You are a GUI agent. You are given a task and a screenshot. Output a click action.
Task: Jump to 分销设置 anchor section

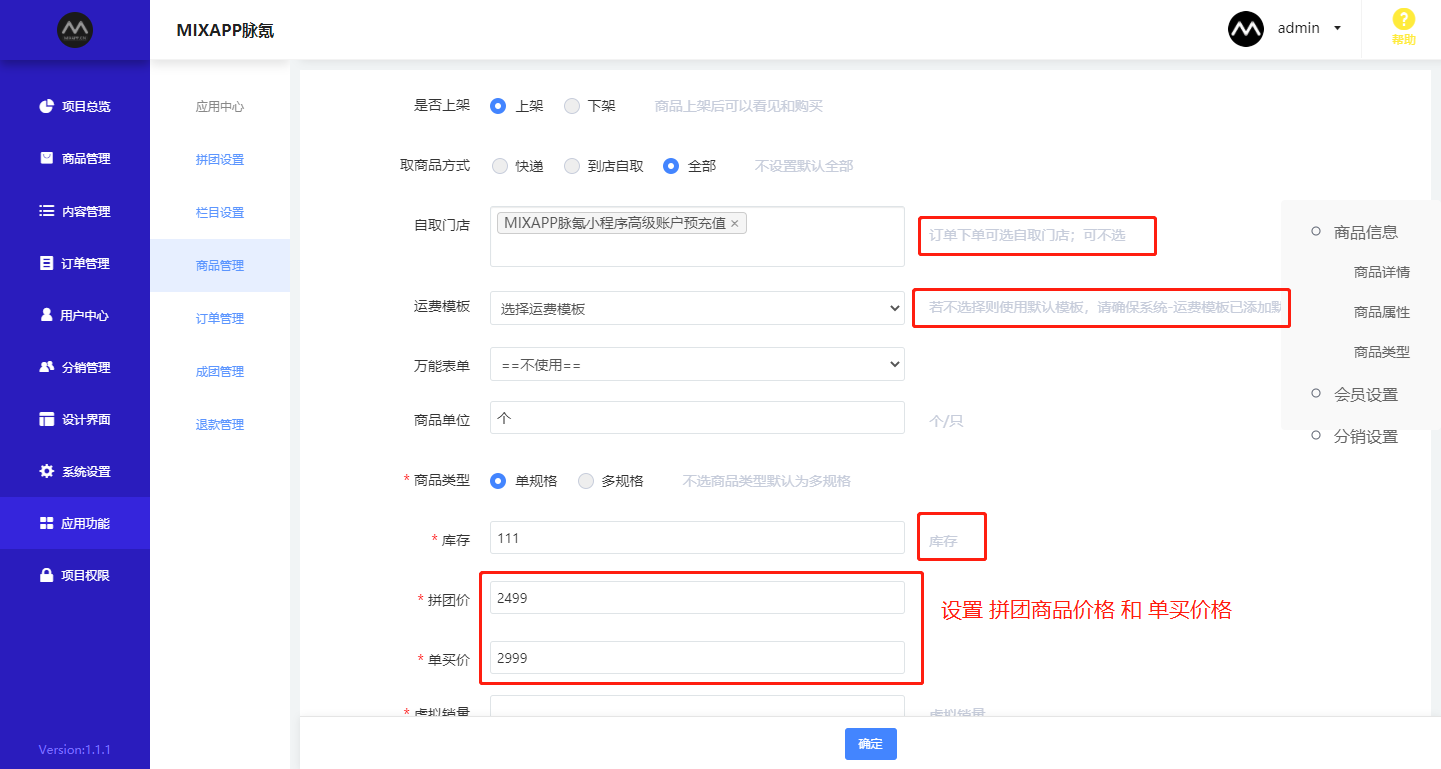tap(1366, 436)
